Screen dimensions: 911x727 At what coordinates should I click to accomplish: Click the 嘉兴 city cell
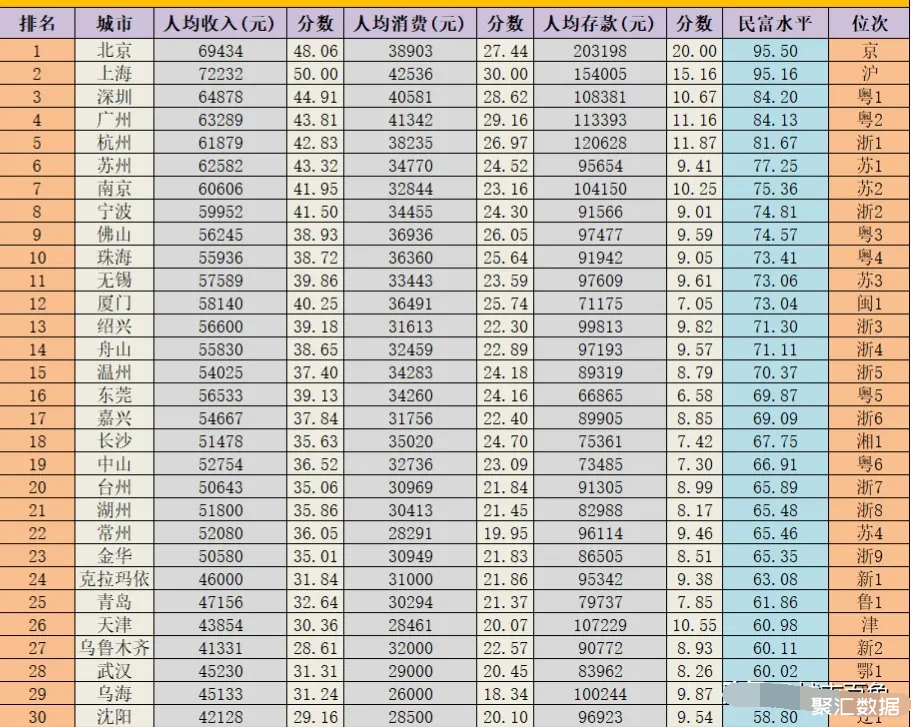114,418
